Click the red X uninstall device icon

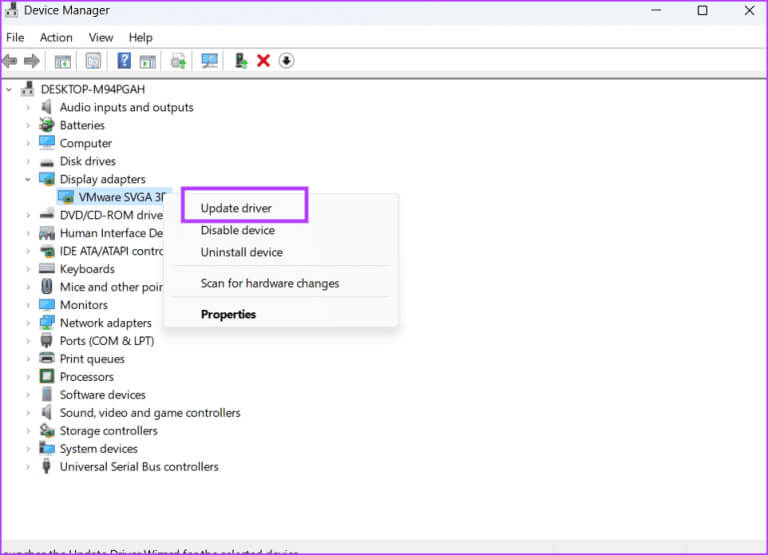(x=264, y=61)
